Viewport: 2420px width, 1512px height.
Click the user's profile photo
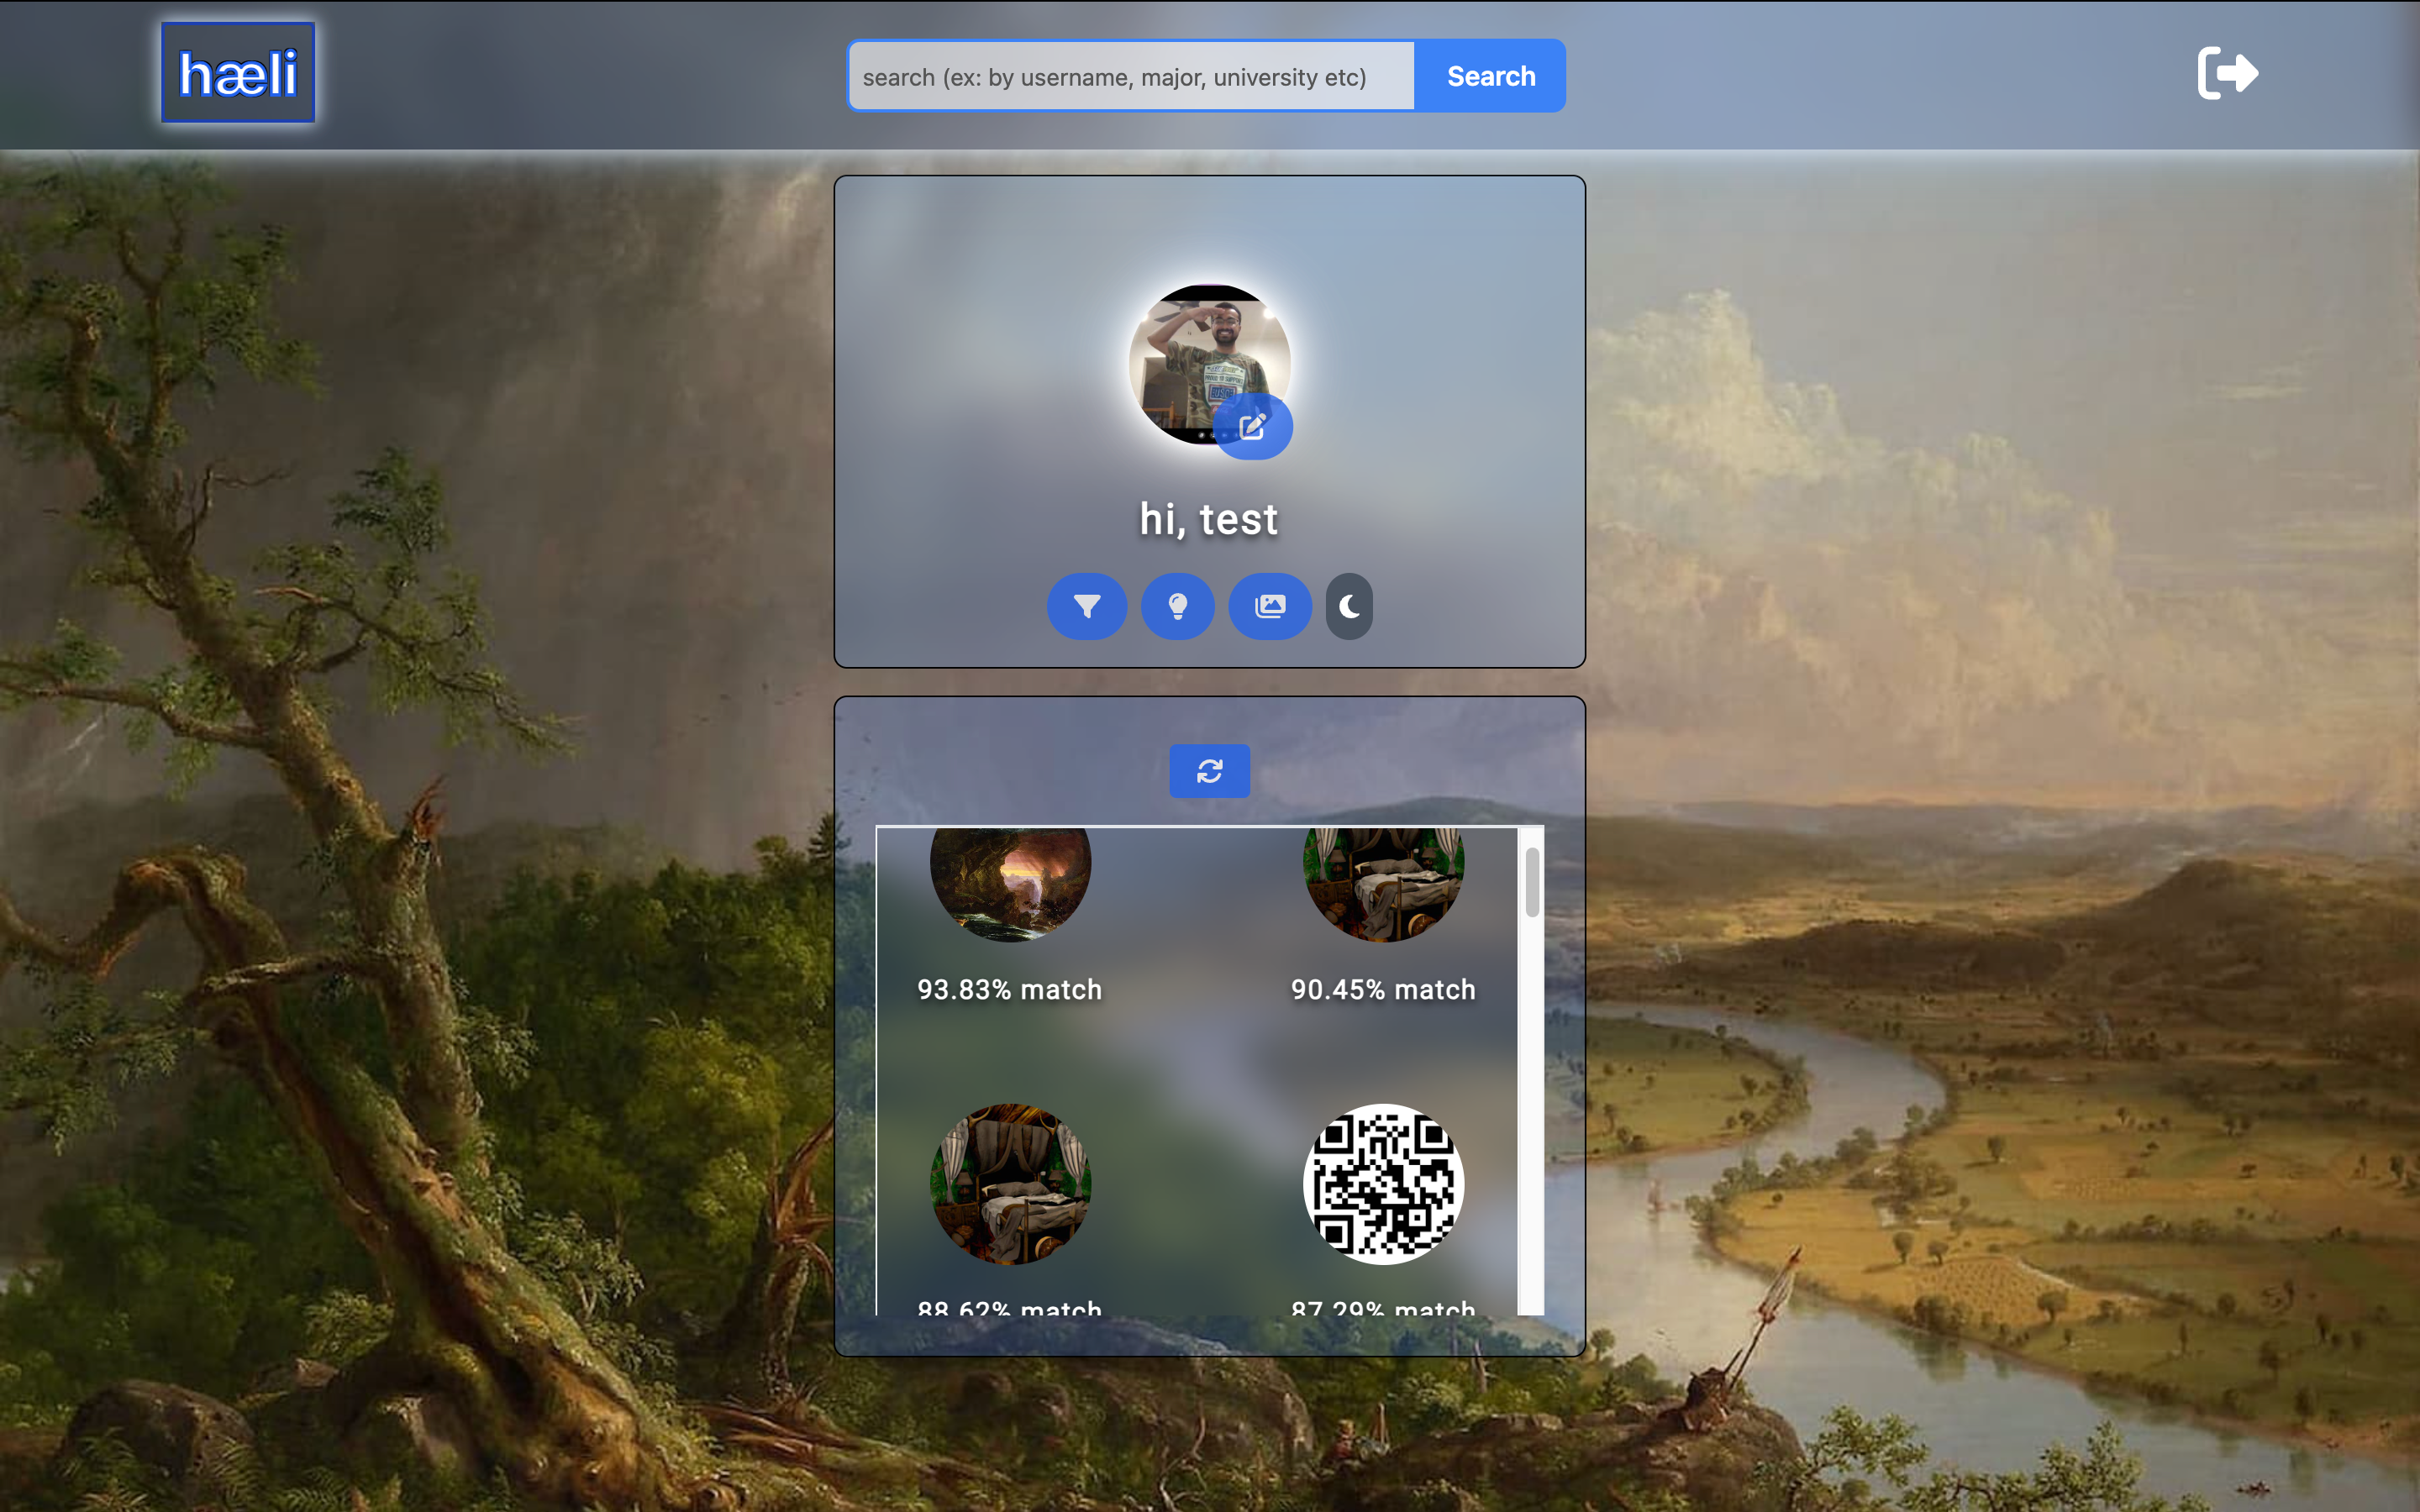[1209, 364]
